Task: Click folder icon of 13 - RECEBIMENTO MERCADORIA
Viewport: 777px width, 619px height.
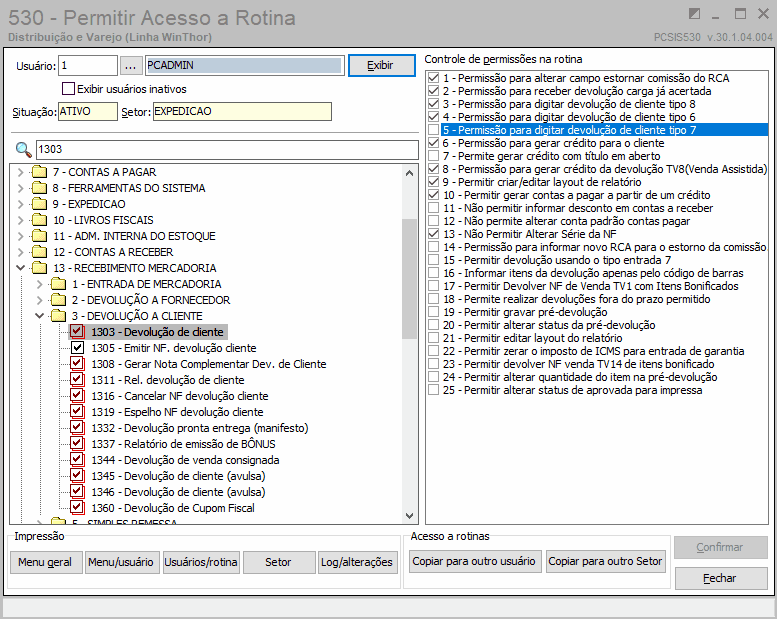Action: [39, 268]
